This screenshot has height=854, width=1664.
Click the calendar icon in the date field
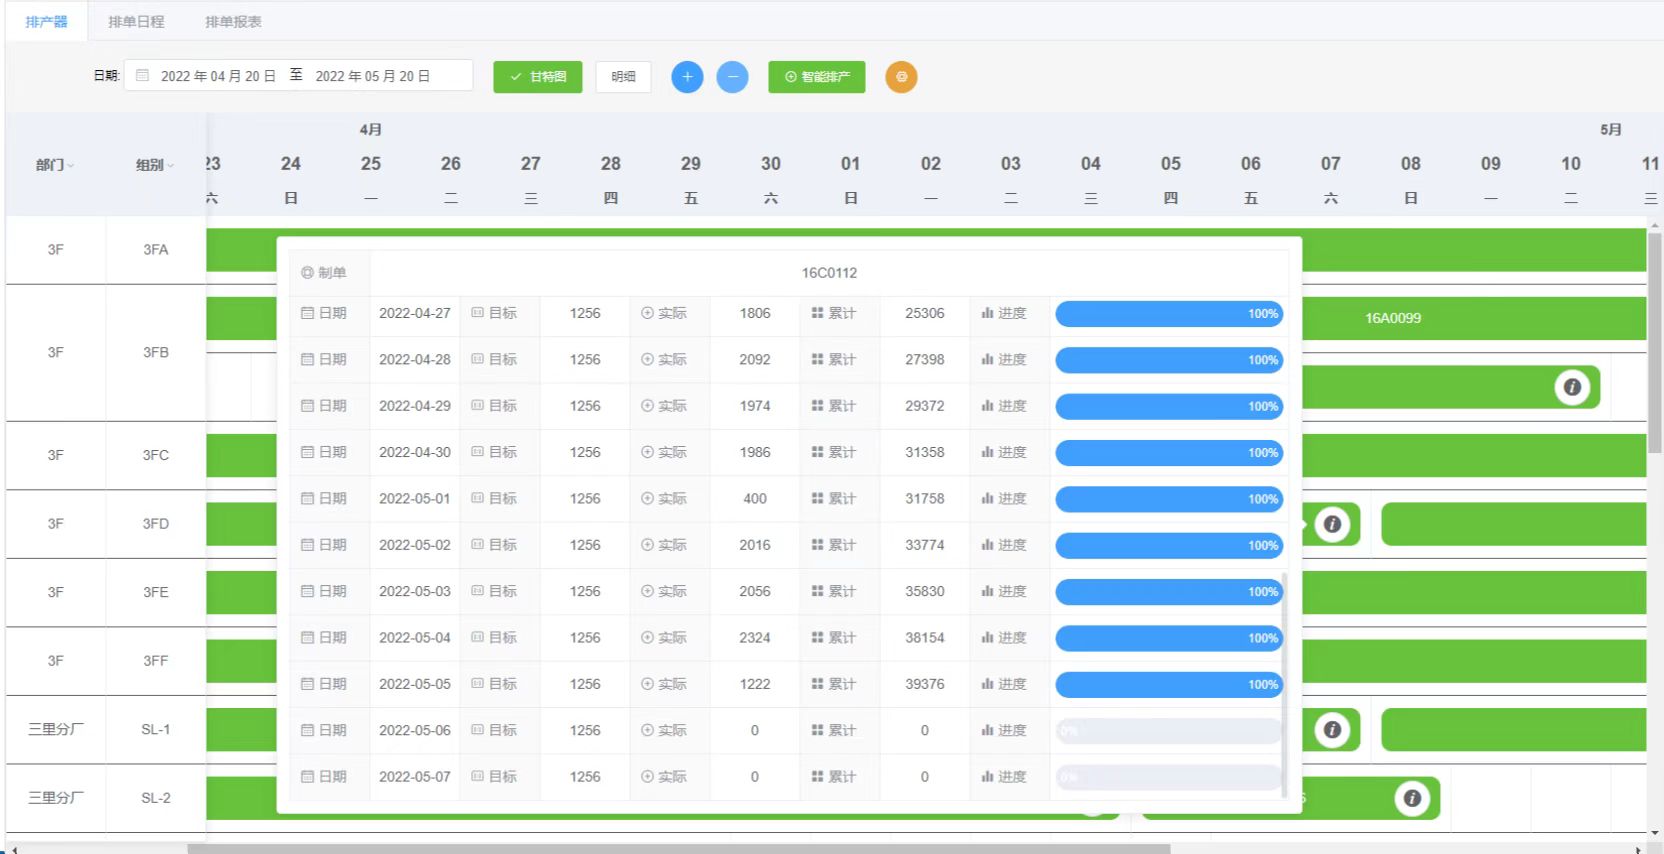point(142,76)
